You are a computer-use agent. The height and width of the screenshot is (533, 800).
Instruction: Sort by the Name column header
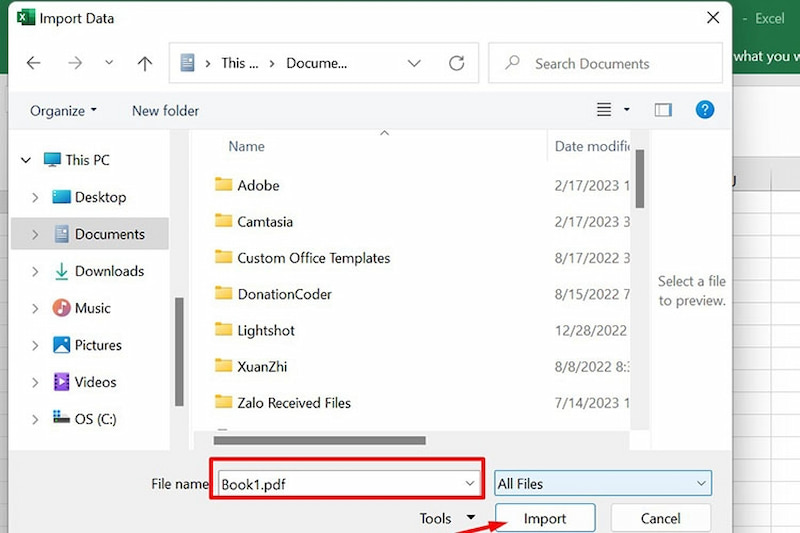[246, 146]
